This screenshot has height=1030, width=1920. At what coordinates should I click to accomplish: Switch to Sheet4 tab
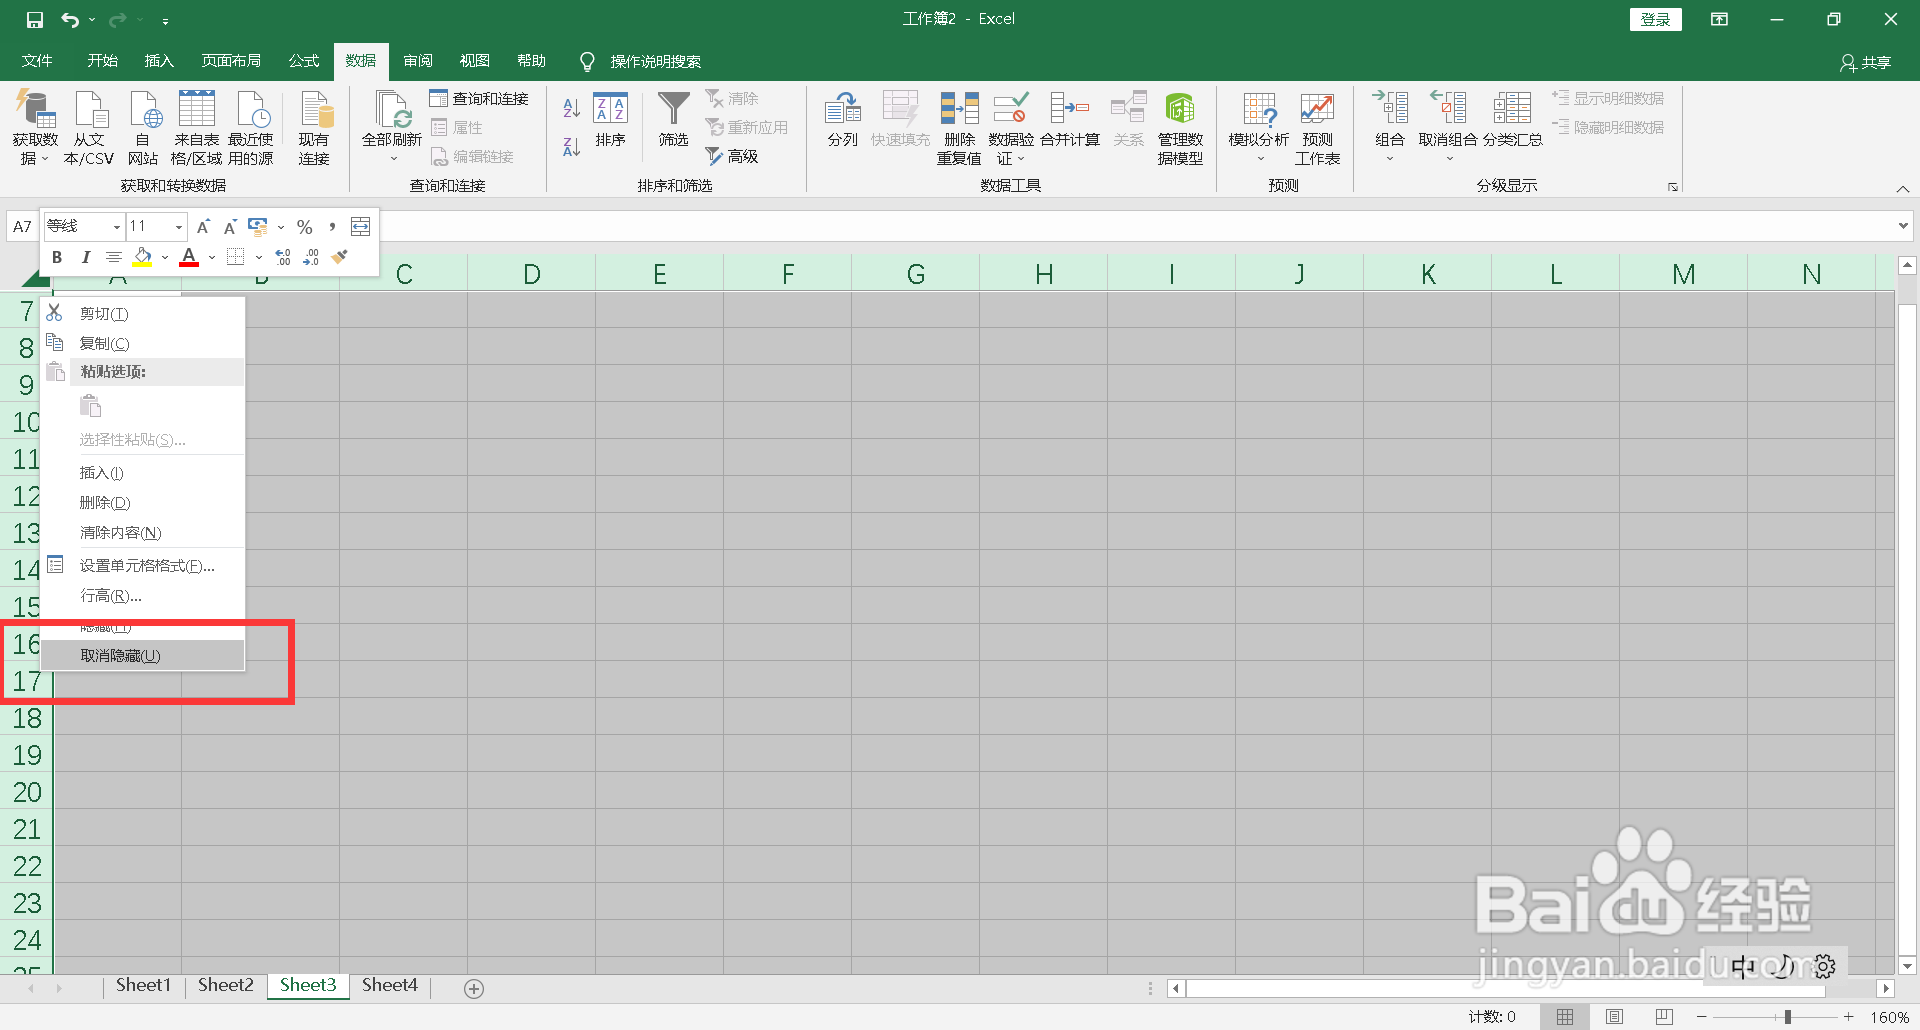pyautogui.click(x=390, y=985)
